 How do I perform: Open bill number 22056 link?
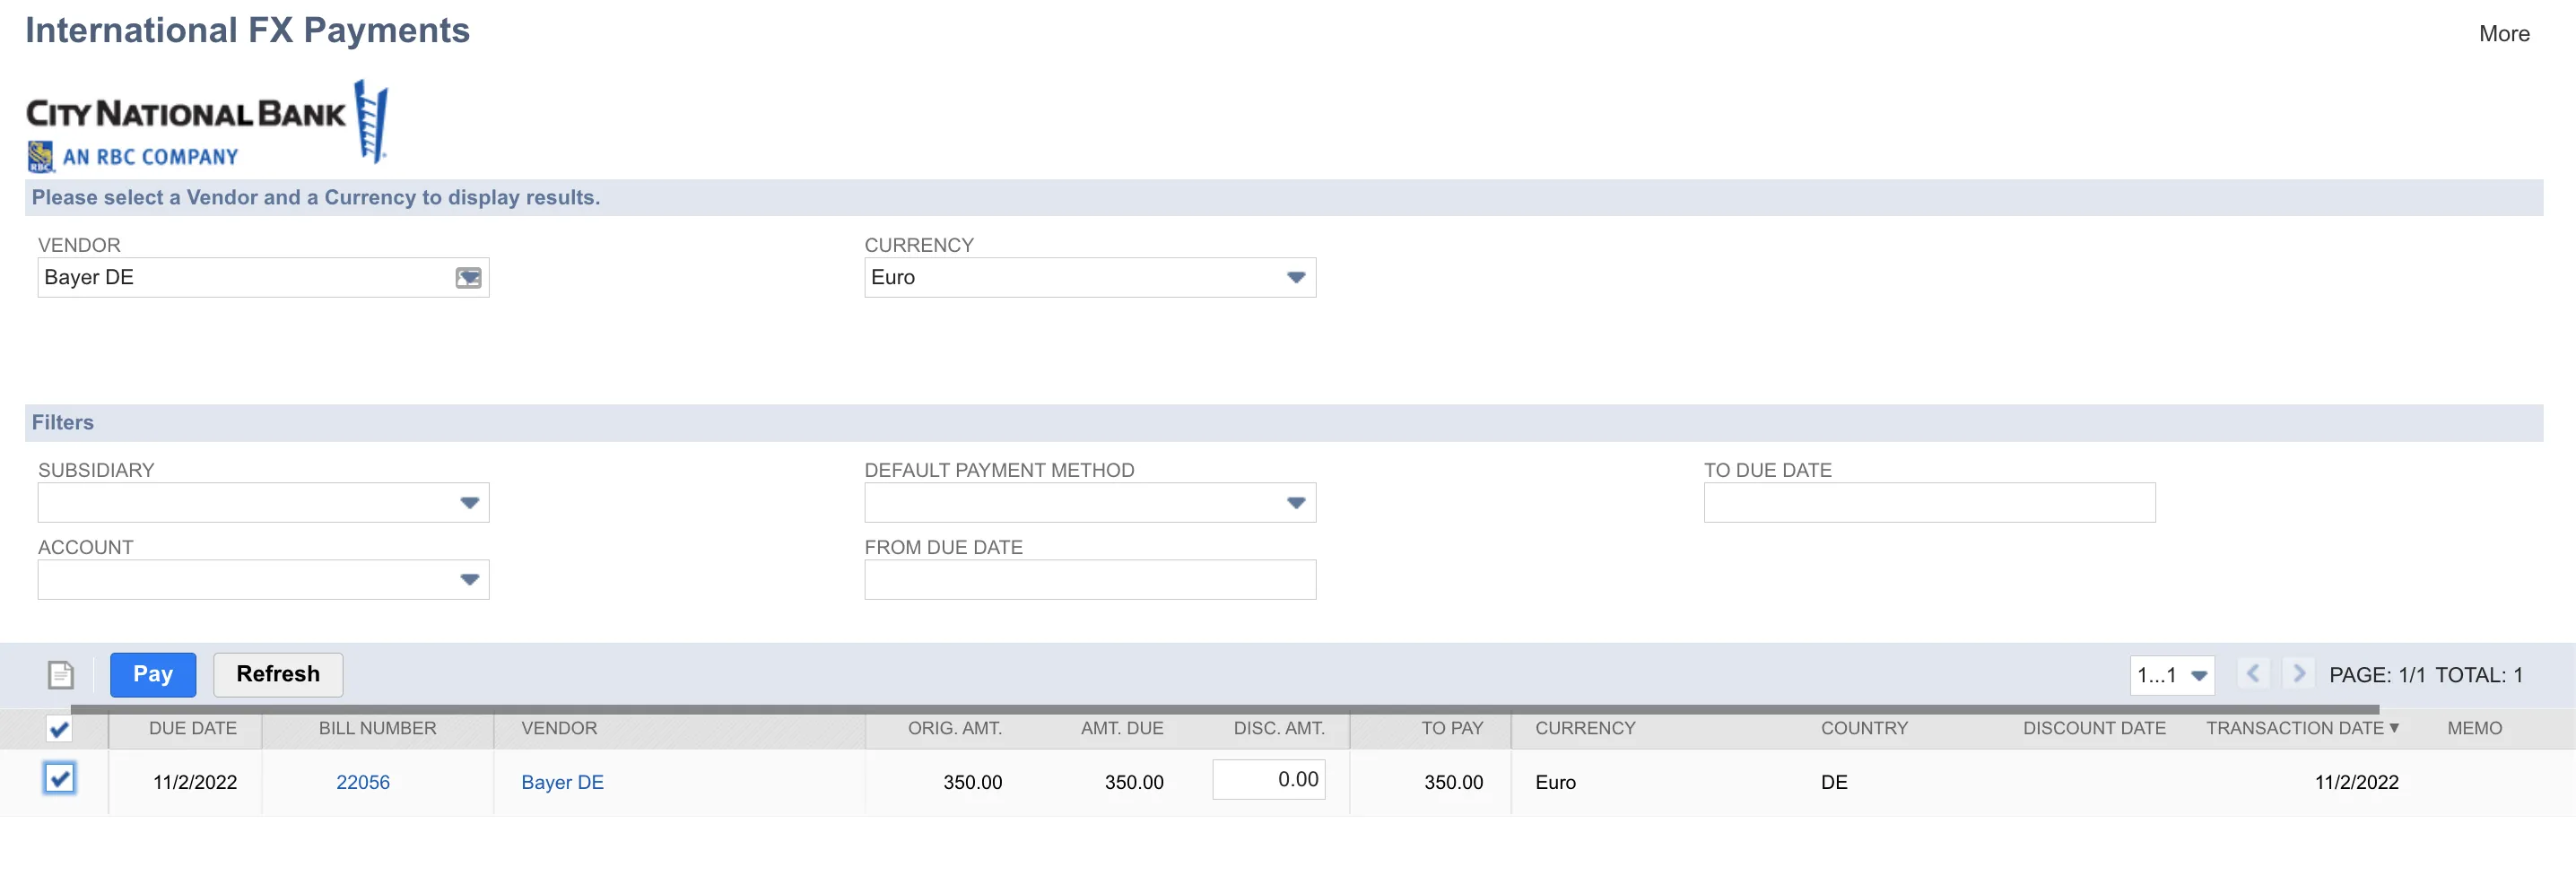363,782
